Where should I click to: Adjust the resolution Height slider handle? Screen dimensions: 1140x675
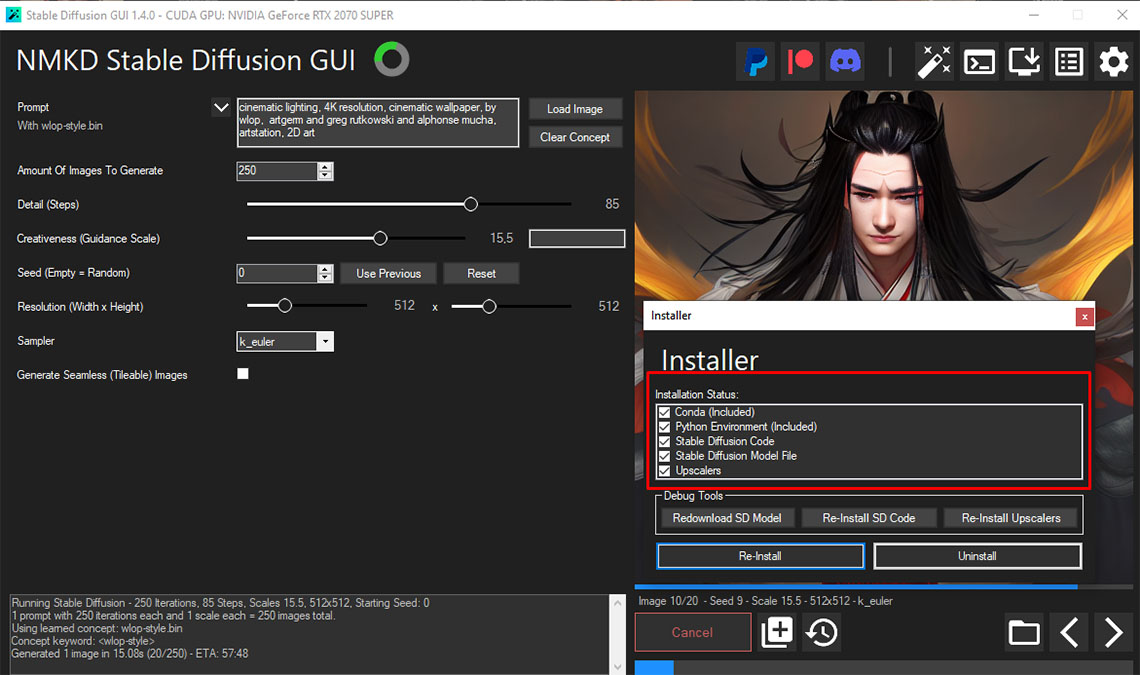tap(489, 306)
